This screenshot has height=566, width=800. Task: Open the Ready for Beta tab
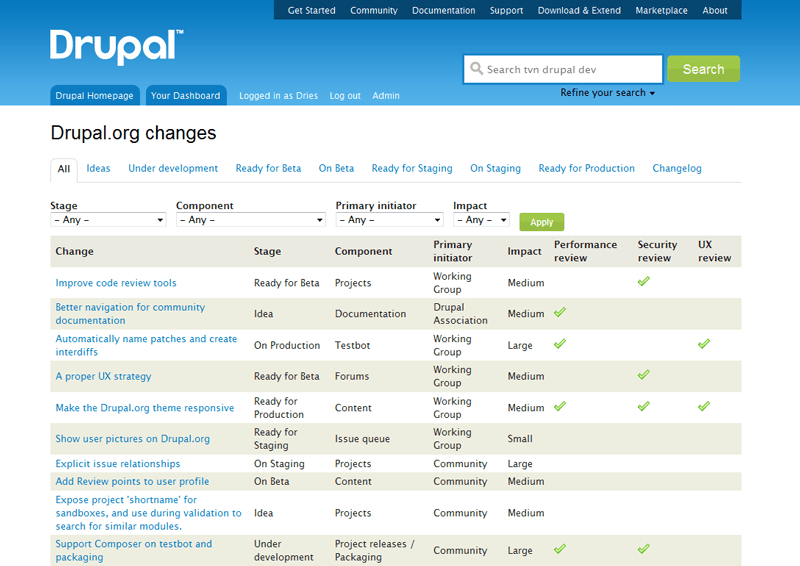pos(268,168)
